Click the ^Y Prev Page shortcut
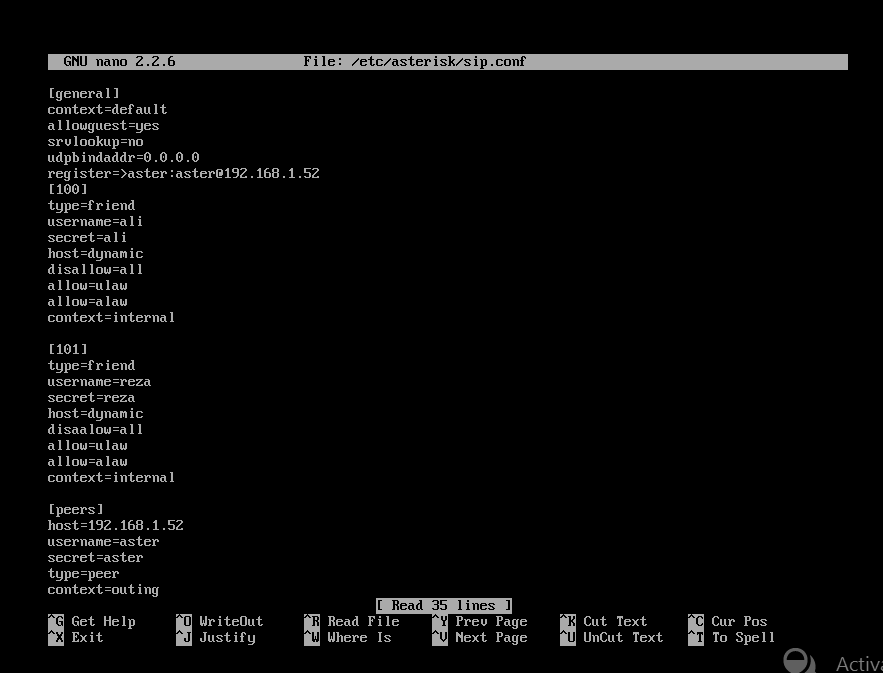This screenshot has width=883, height=673. pyautogui.click(x=479, y=621)
